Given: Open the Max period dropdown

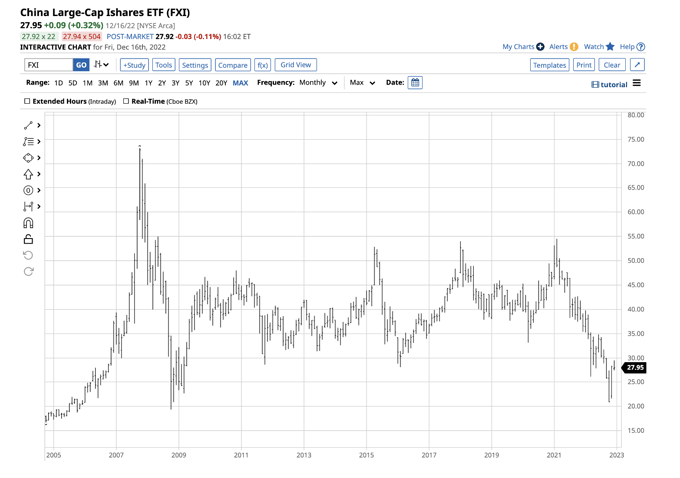Looking at the screenshot, I should [362, 82].
